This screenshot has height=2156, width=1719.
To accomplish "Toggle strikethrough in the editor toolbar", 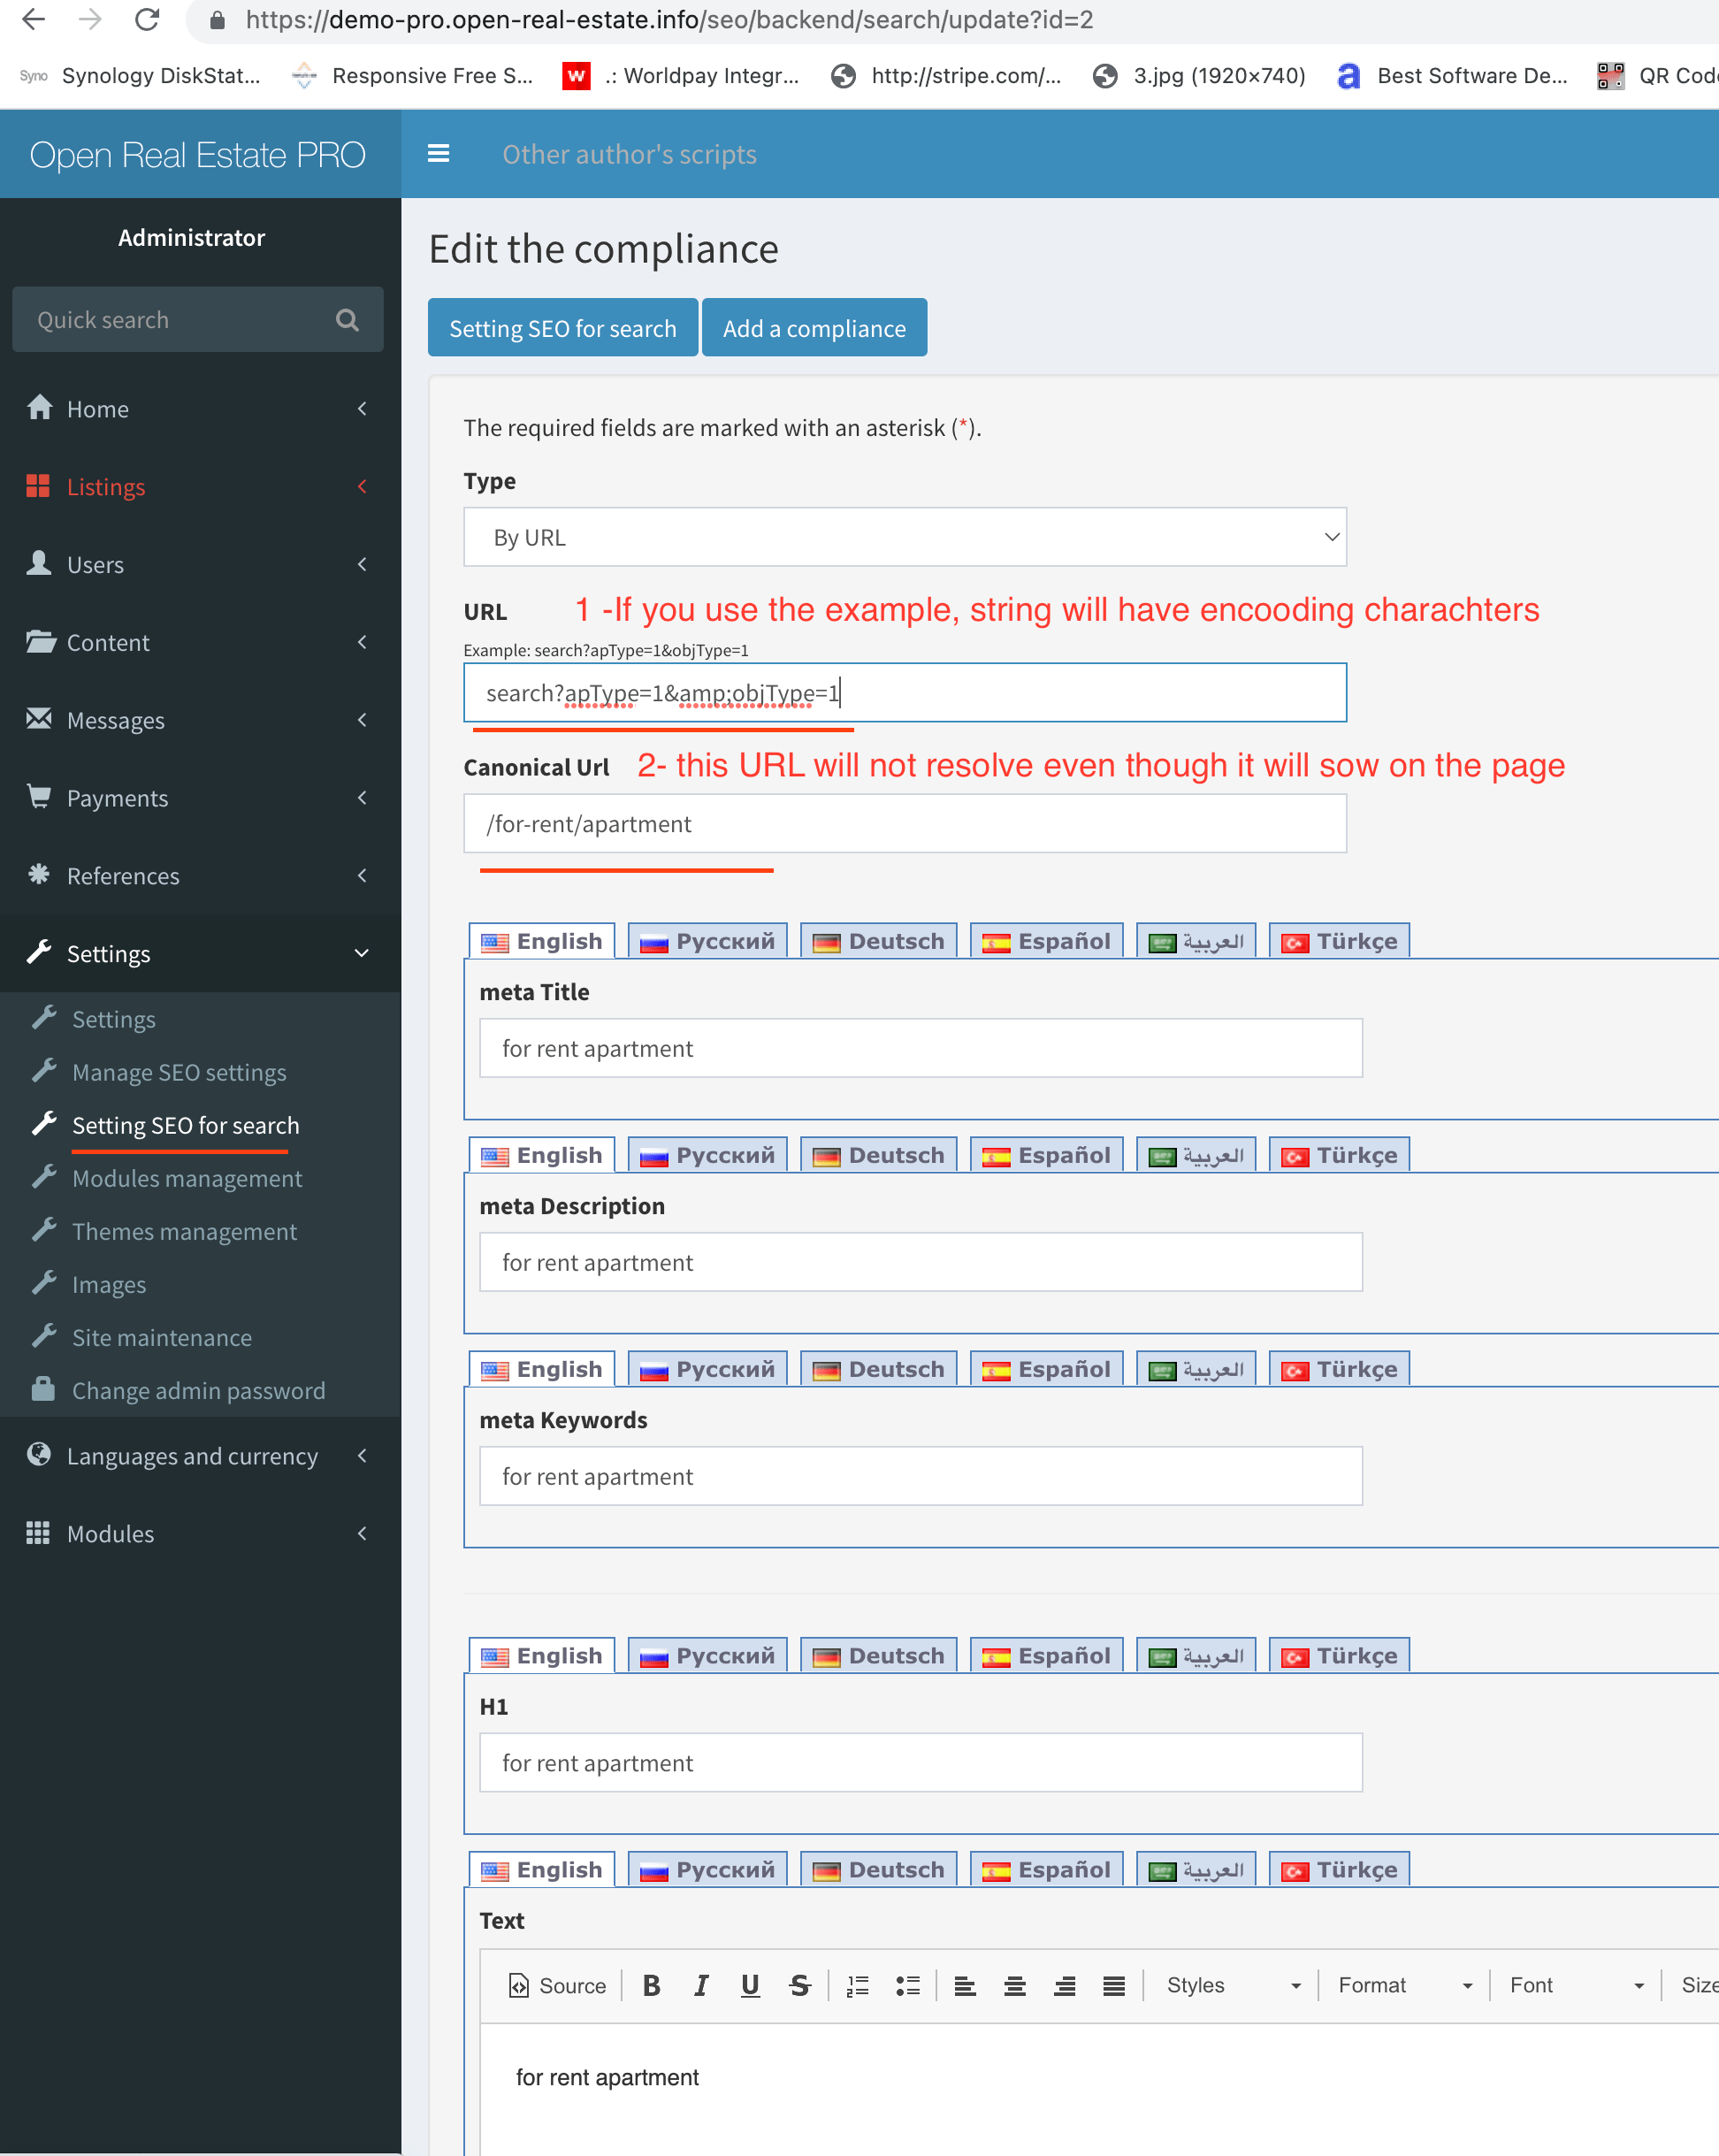I will pyautogui.click(x=799, y=1985).
